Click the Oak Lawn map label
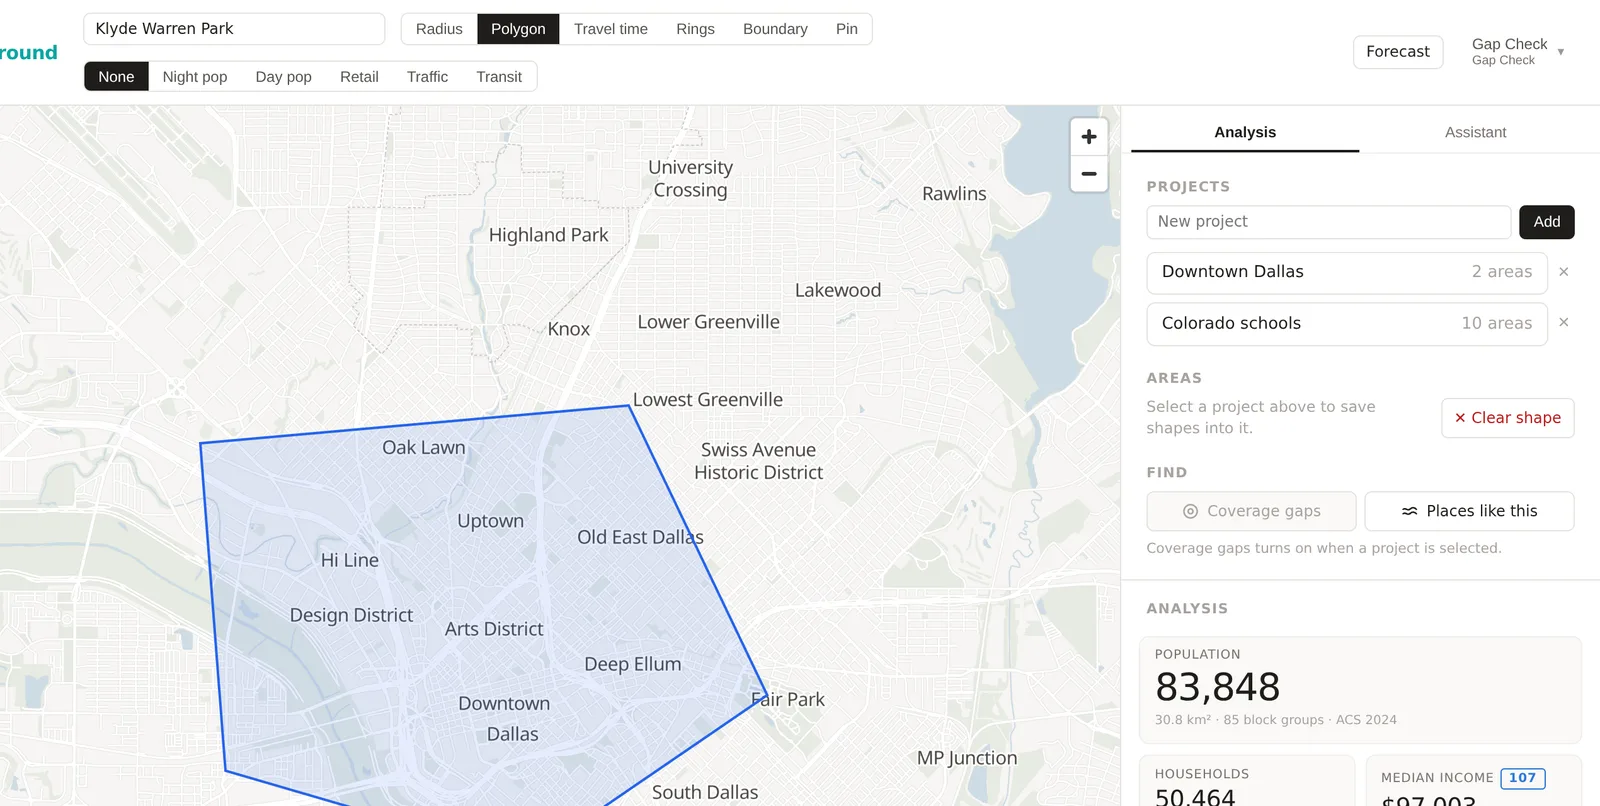The height and width of the screenshot is (806, 1600). coord(424,447)
